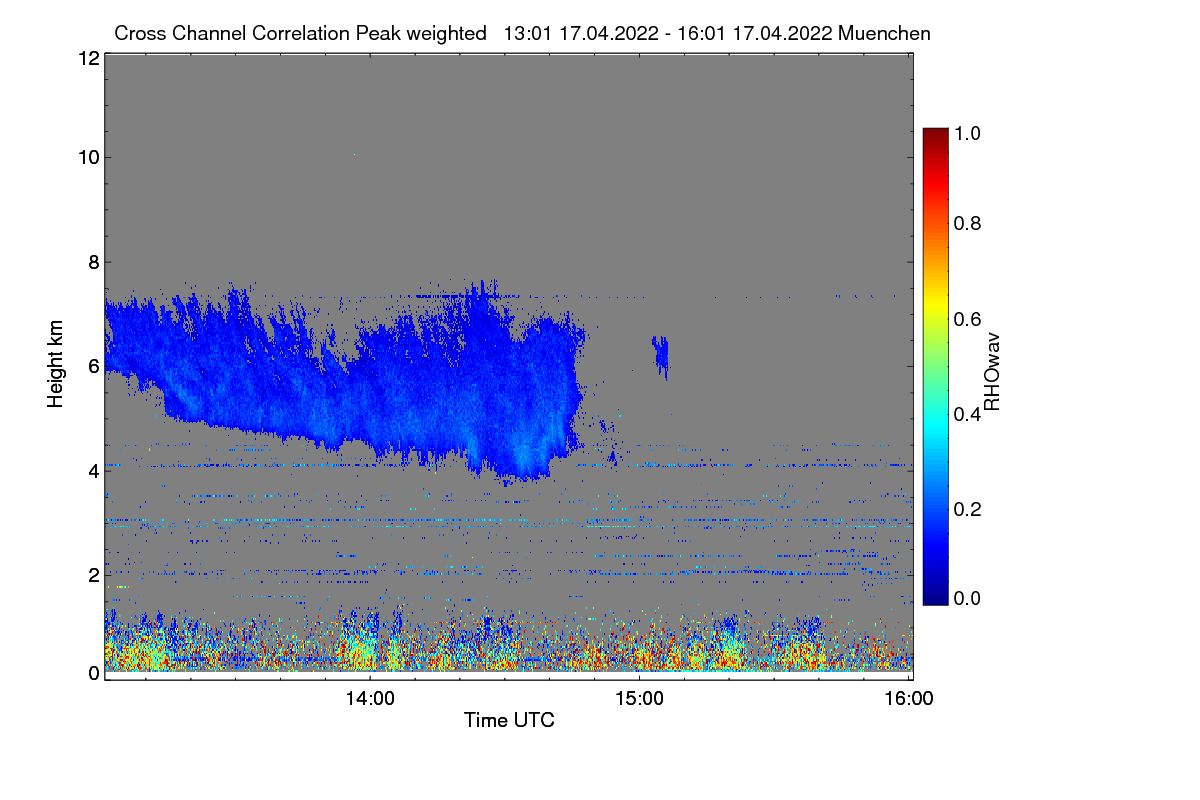
Task: Click the height axis label 12
Action: tap(87, 58)
